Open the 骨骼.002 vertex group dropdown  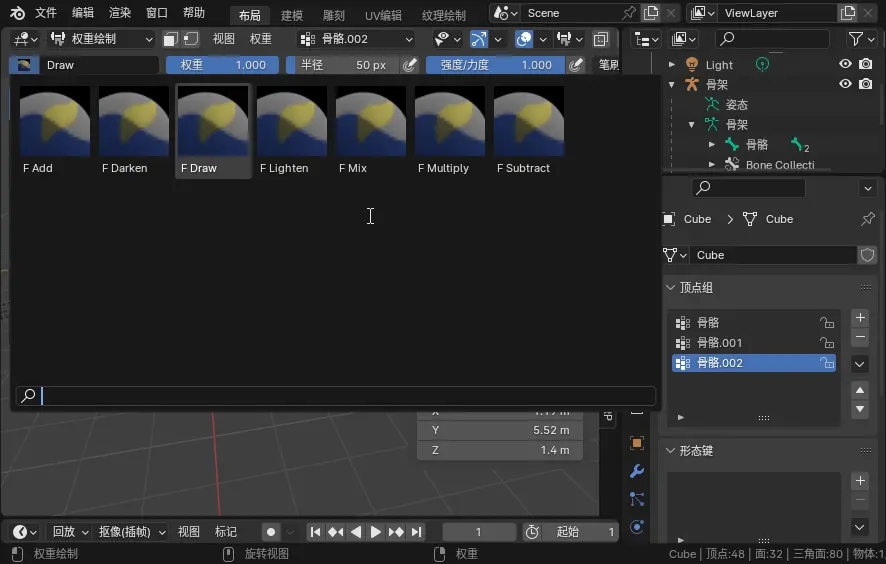tap(357, 39)
